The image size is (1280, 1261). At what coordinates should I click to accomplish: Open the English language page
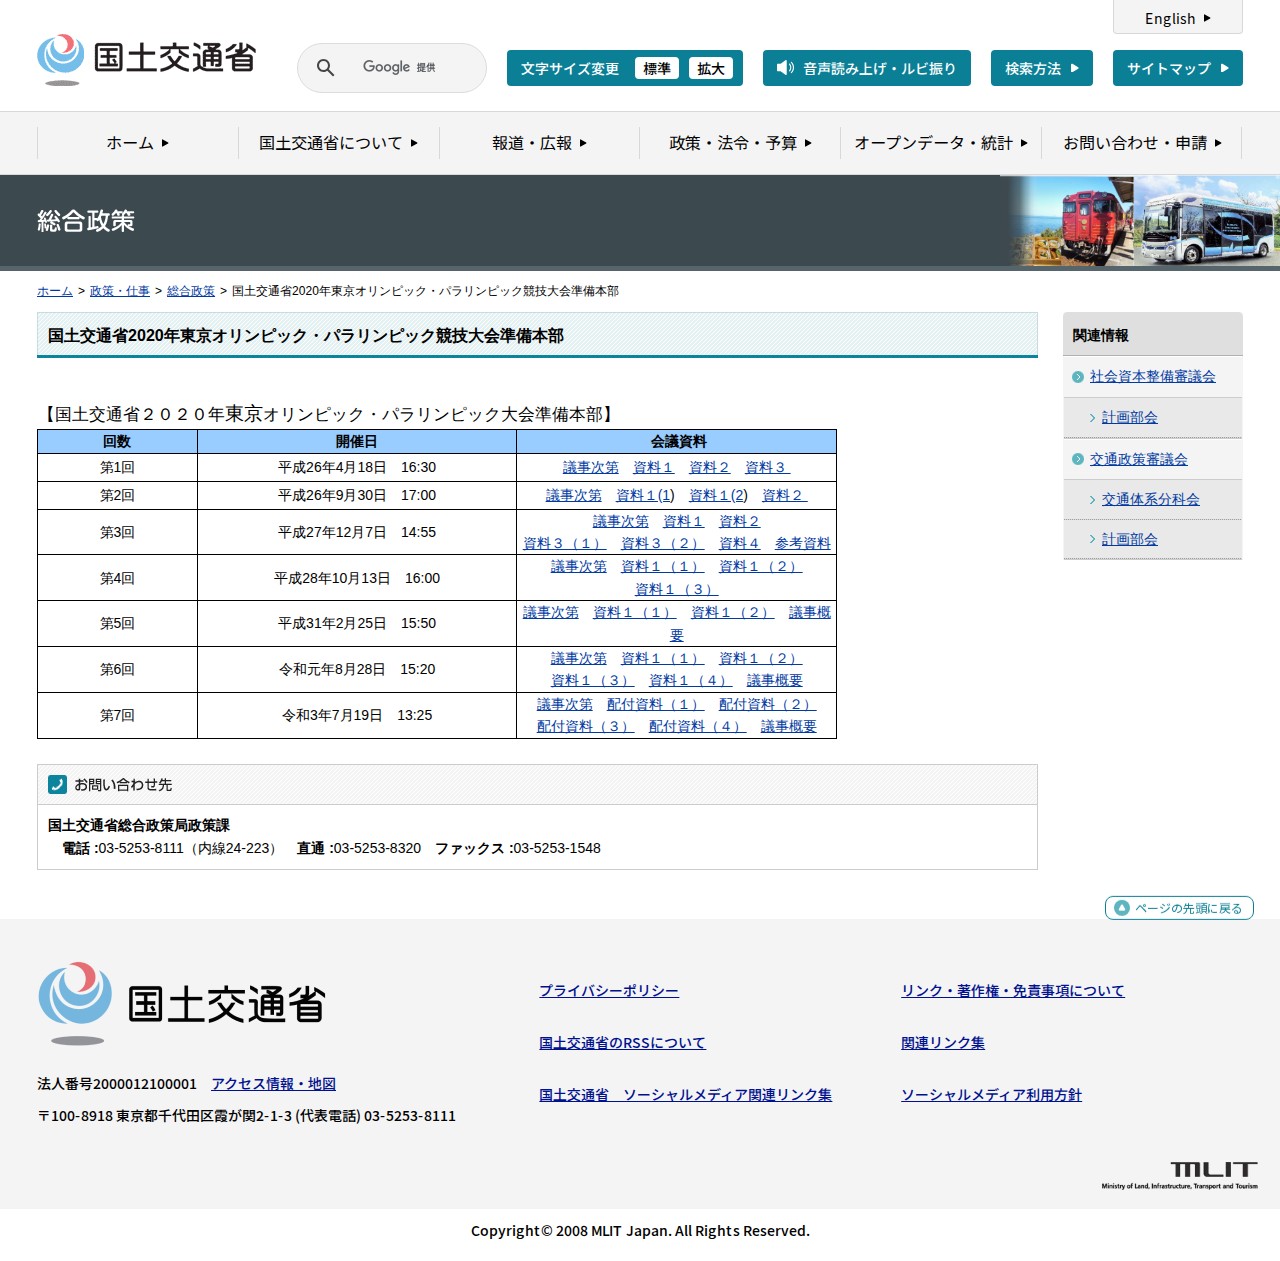click(x=1178, y=18)
